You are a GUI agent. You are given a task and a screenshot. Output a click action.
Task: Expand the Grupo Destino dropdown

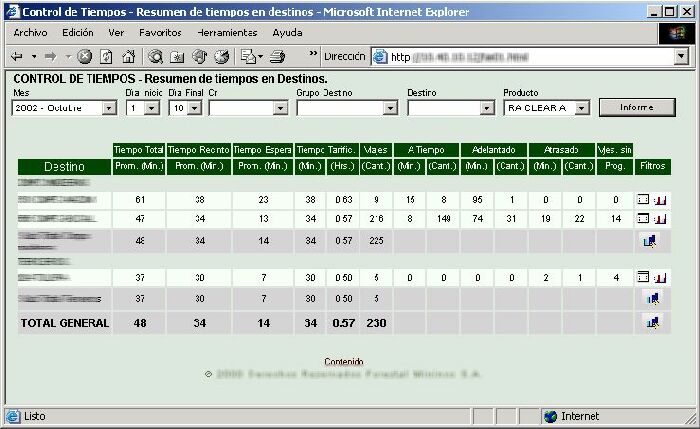click(x=390, y=108)
